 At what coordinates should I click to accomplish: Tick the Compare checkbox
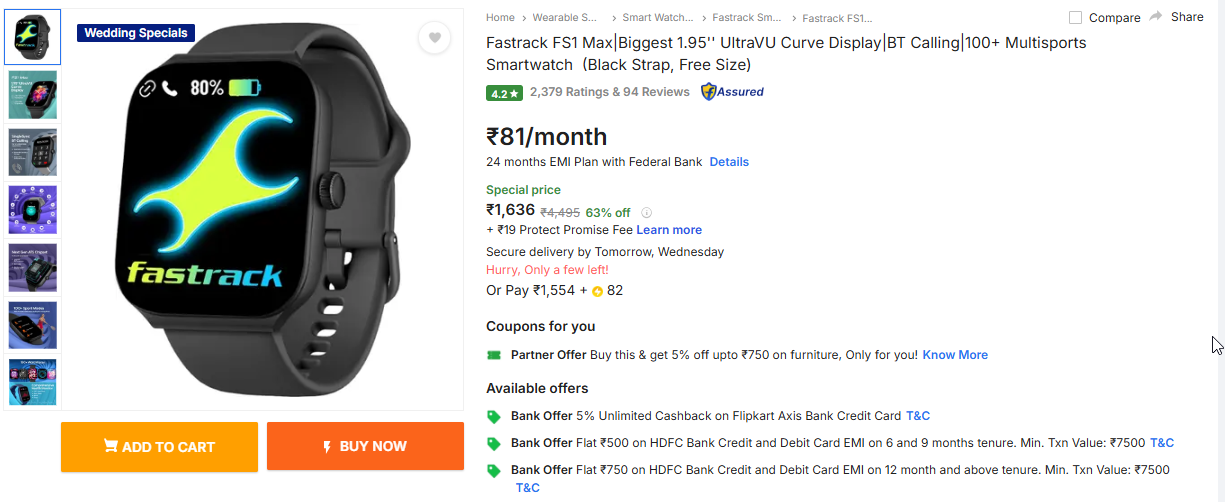pos(1076,18)
